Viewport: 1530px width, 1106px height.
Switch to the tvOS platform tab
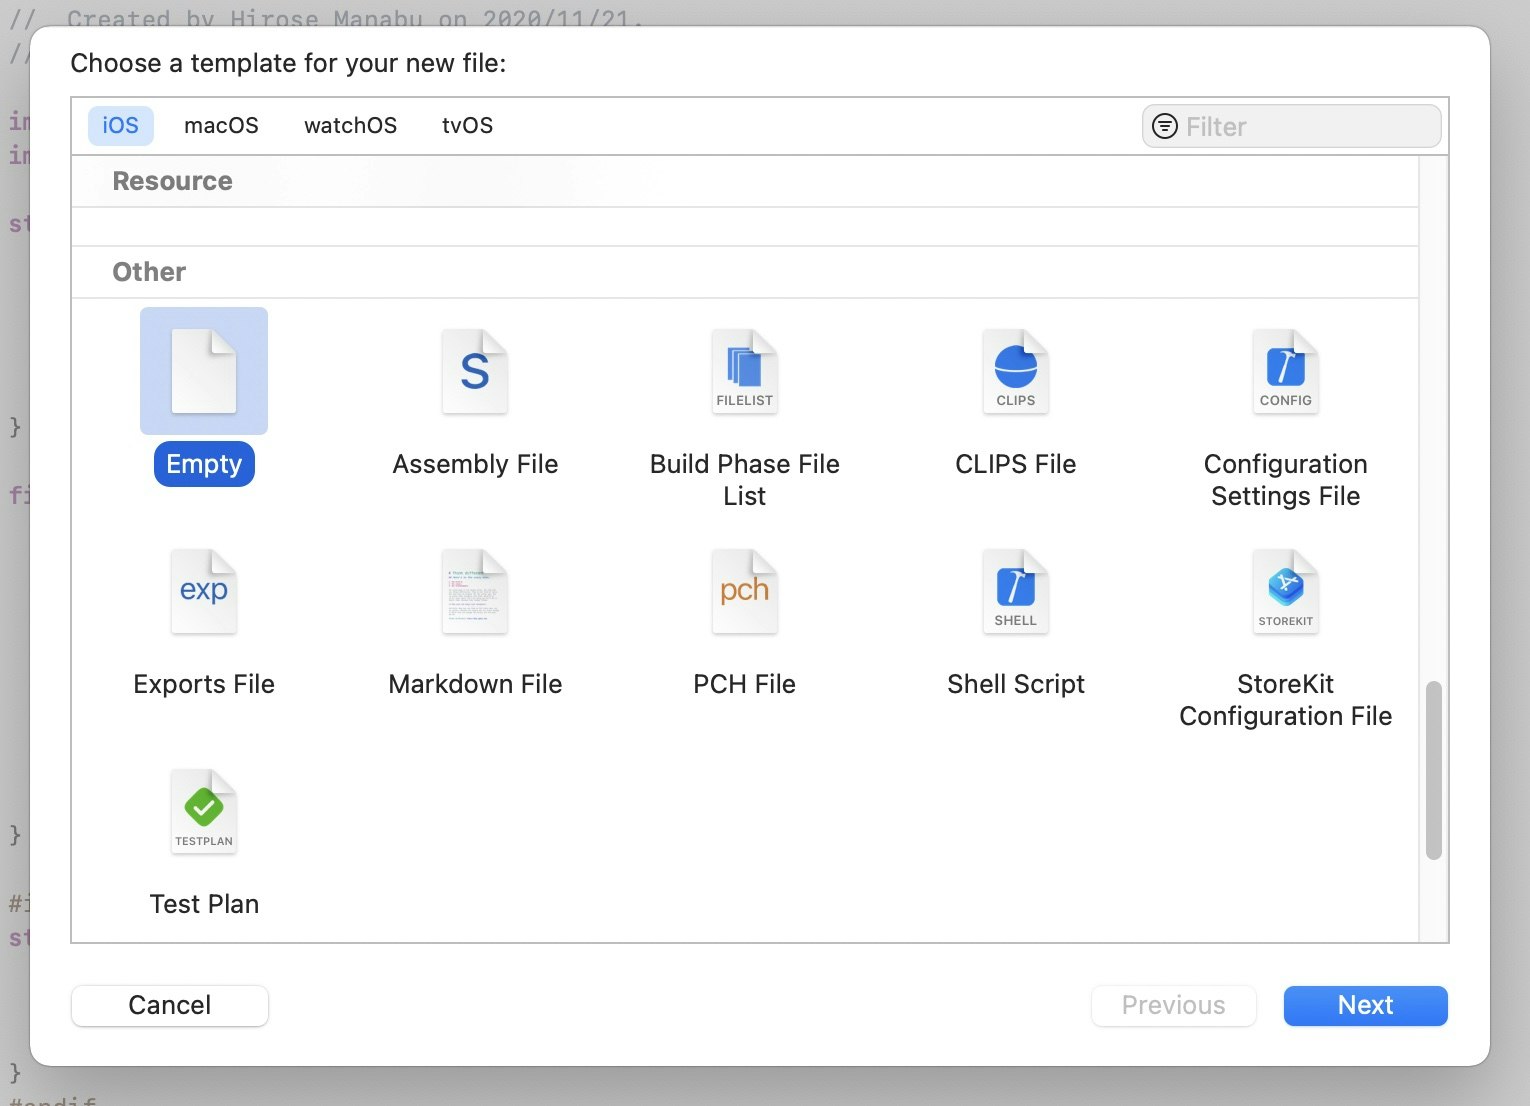click(x=467, y=125)
